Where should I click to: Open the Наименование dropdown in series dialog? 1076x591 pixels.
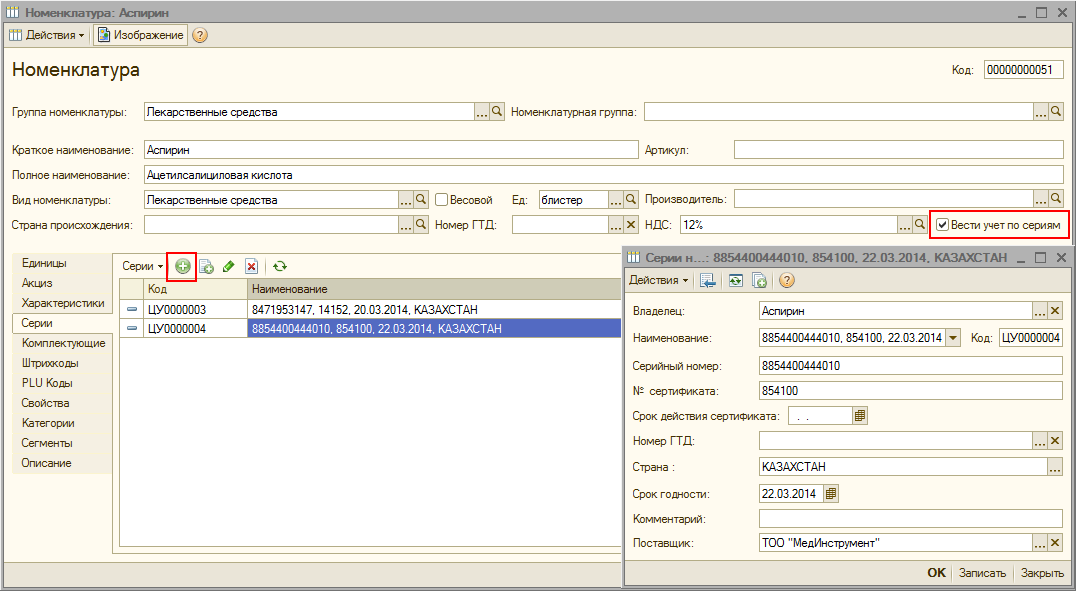[x=953, y=338]
